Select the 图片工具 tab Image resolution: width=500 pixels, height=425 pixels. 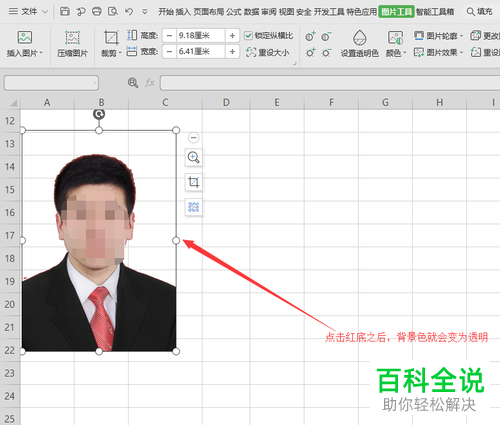(396, 12)
